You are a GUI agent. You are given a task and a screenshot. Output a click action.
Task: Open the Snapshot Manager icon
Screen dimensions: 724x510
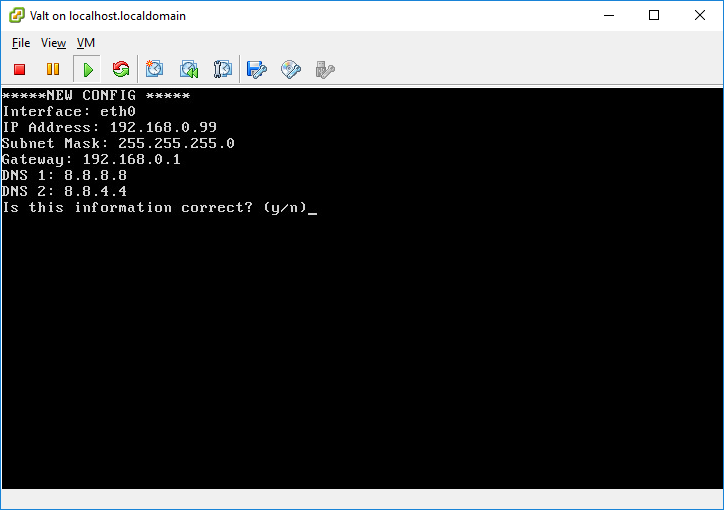coord(223,69)
